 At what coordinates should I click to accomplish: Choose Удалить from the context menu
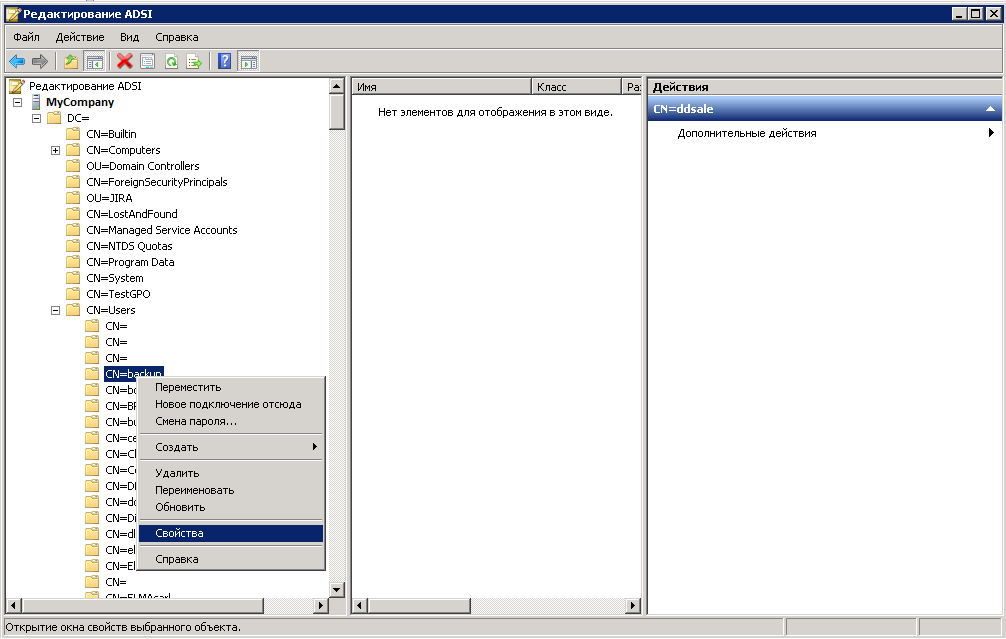coord(177,473)
